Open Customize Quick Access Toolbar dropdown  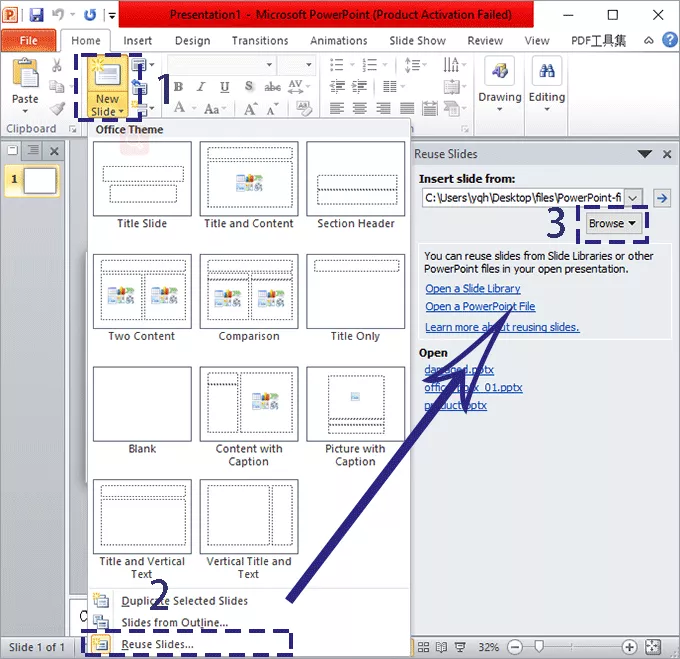click(112, 16)
